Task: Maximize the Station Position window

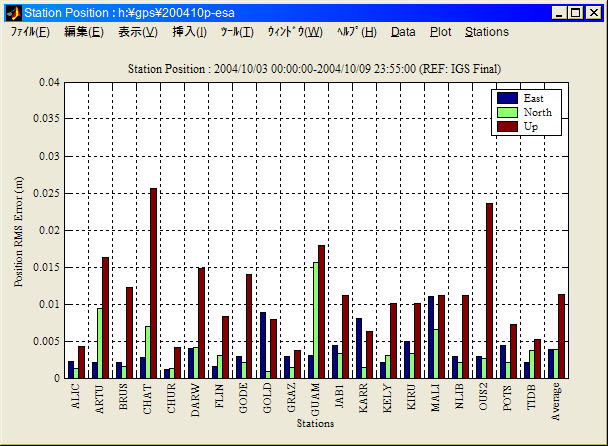Action: pos(577,12)
